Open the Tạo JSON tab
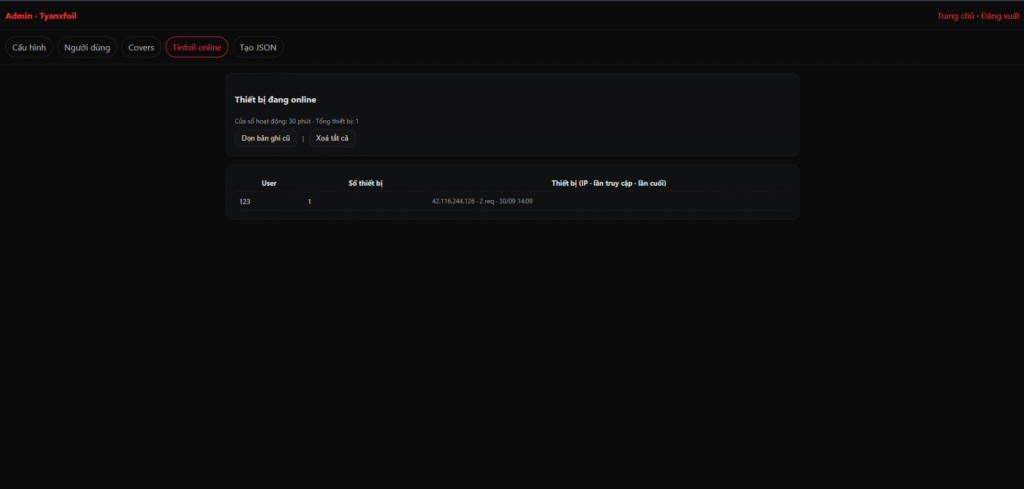The image size is (1024, 489). (x=259, y=47)
